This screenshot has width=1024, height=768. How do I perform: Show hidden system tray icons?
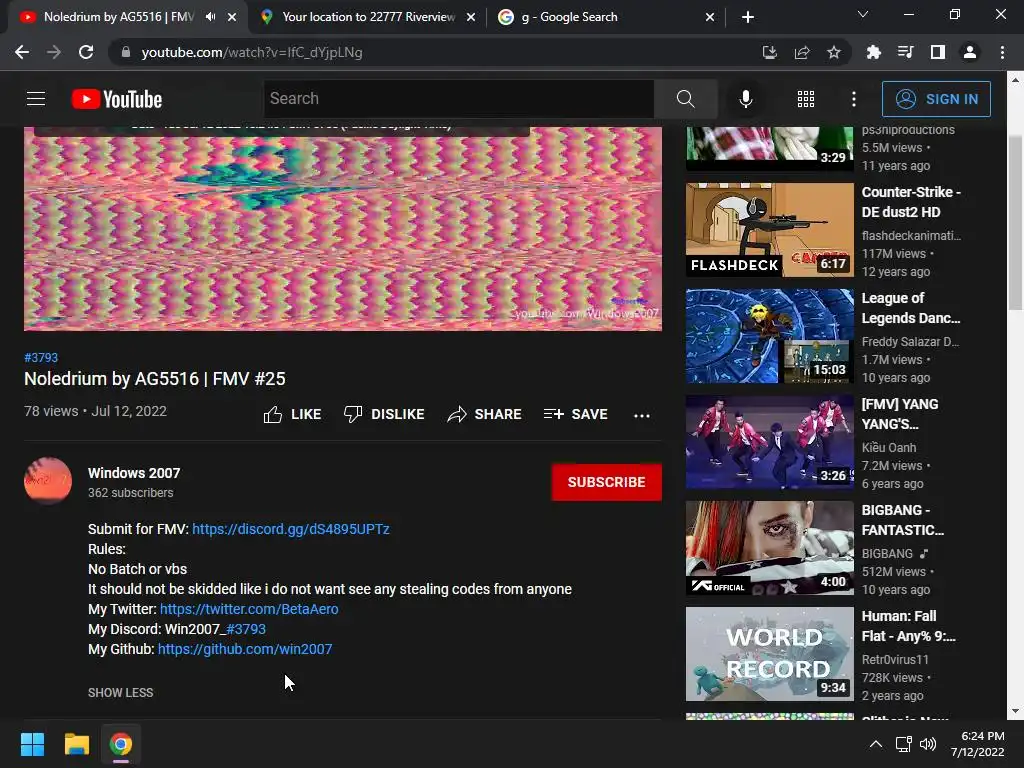click(x=876, y=744)
